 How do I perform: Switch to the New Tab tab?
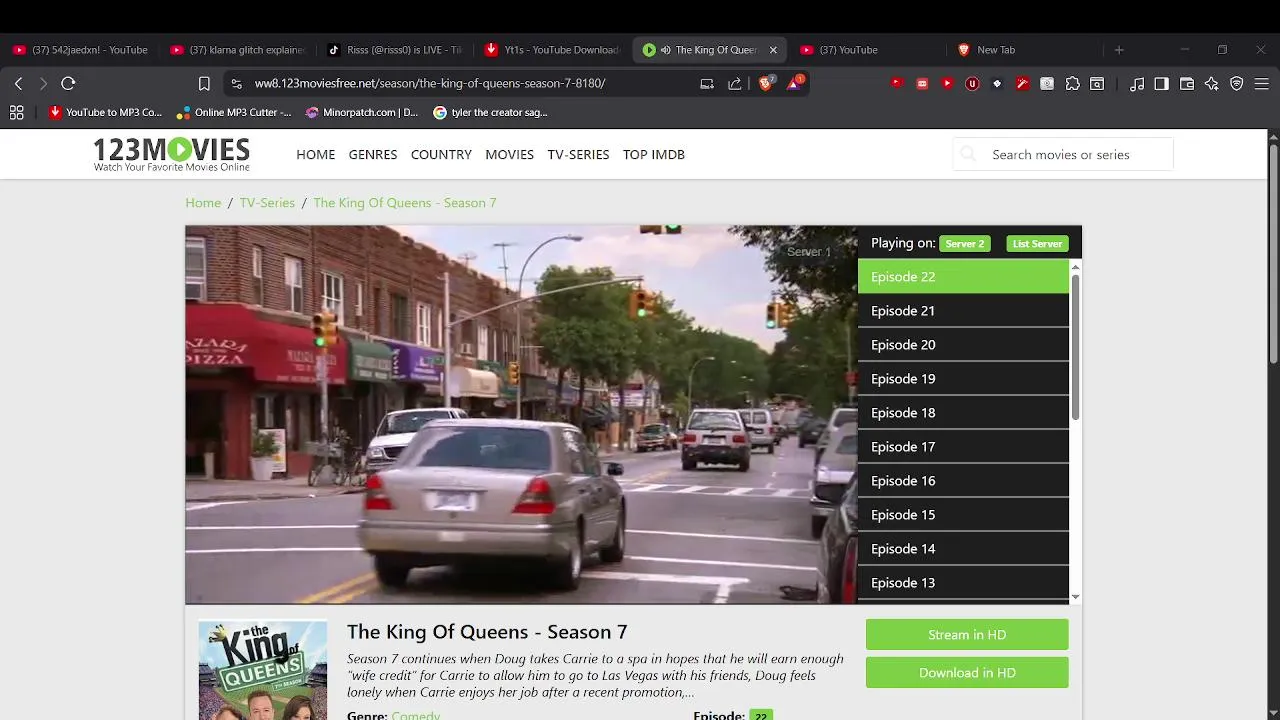pos(1025,50)
